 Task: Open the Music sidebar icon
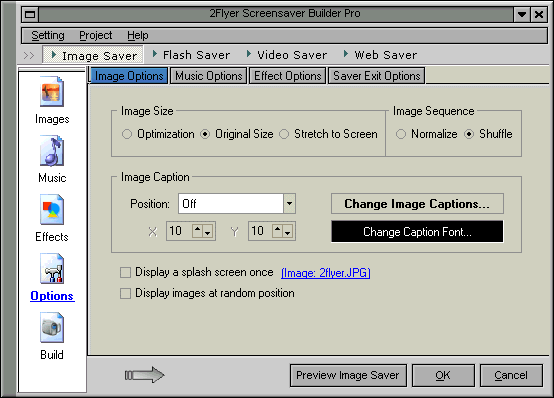(52, 151)
